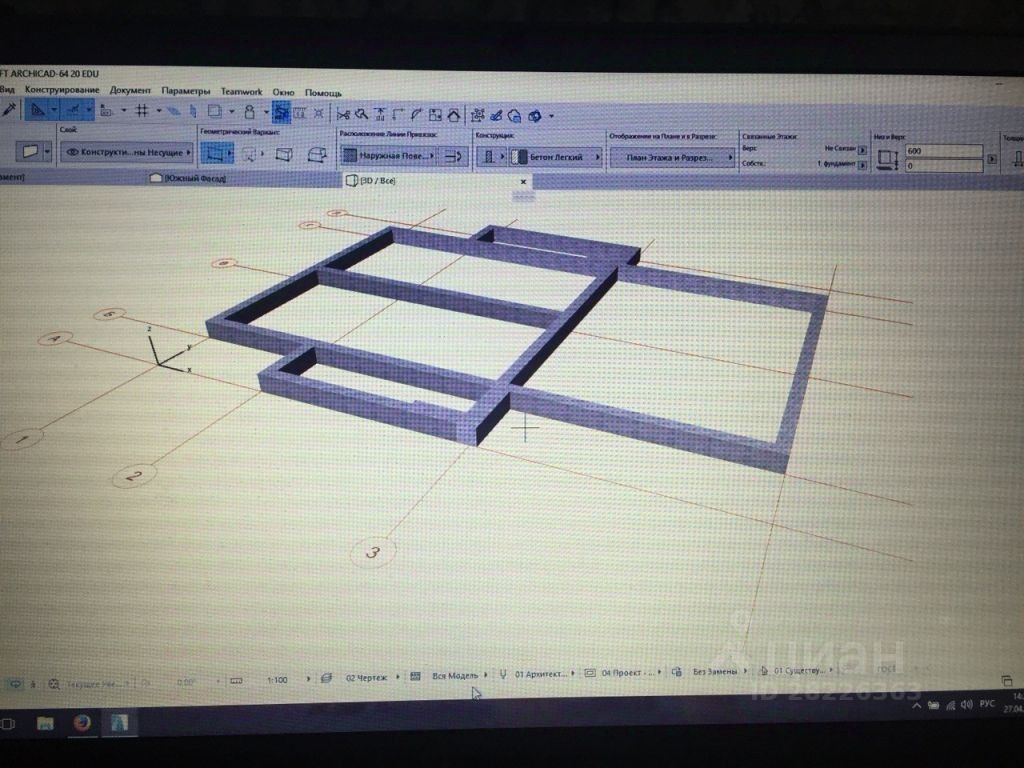The width and height of the screenshot is (1024, 768).
Task: Close the 3D / Все tab
Action: click(x=523, y=182)
